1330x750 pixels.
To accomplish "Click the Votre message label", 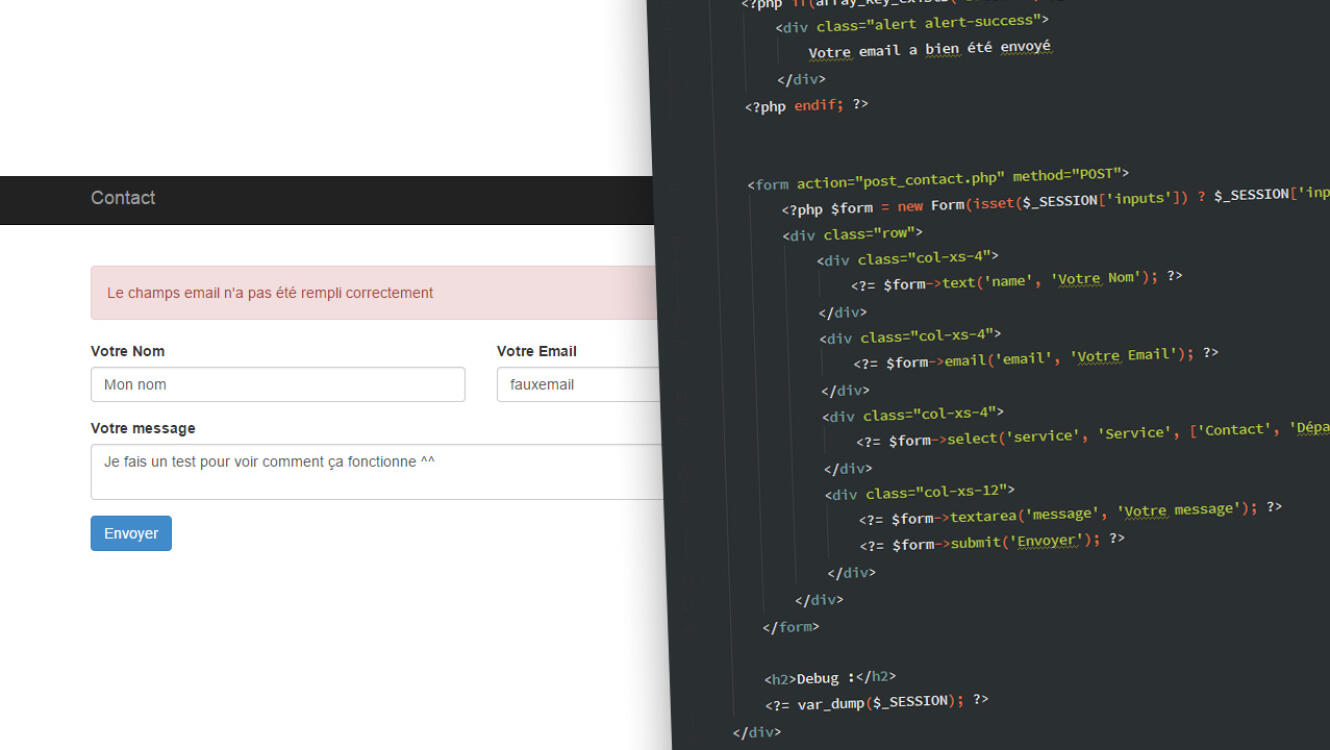I will (x=143, y=428).
